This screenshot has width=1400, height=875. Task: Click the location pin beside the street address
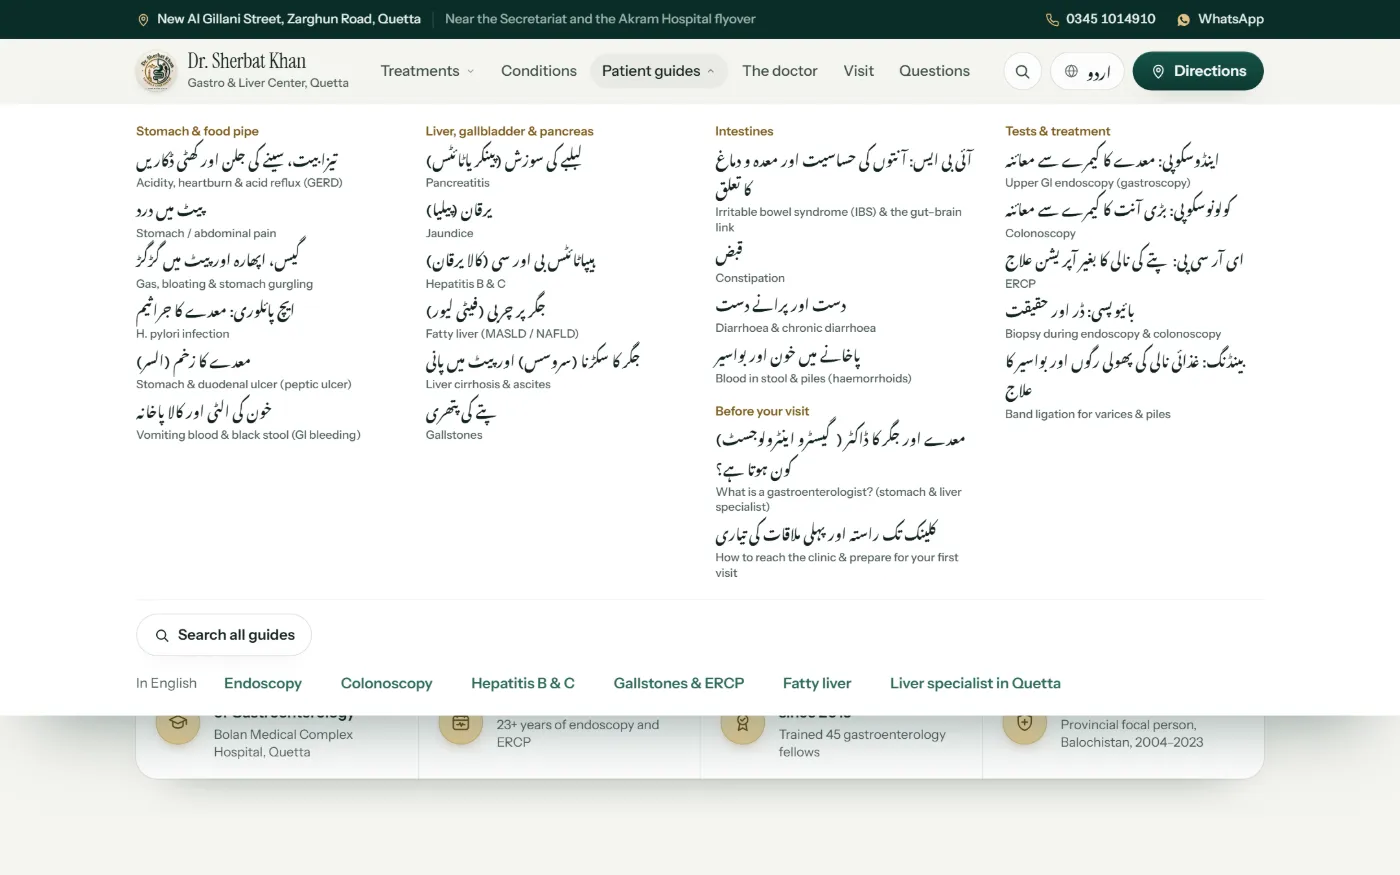click(143, 19)
